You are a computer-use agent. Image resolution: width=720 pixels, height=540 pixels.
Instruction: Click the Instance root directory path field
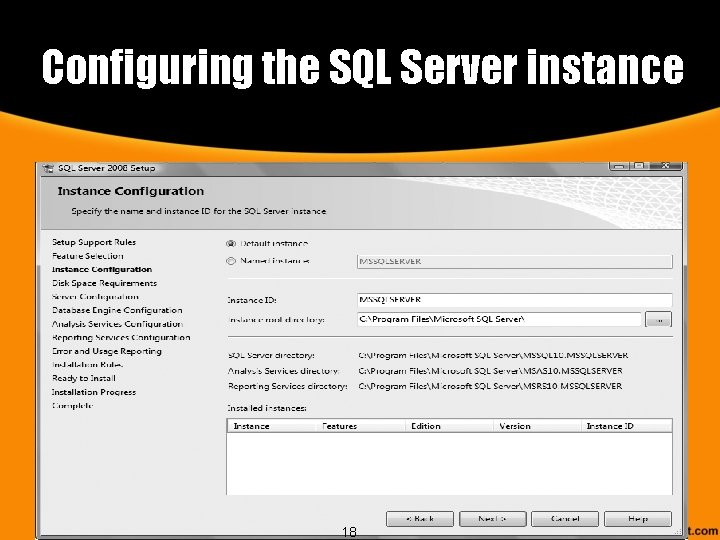click(x=499, y=319)
